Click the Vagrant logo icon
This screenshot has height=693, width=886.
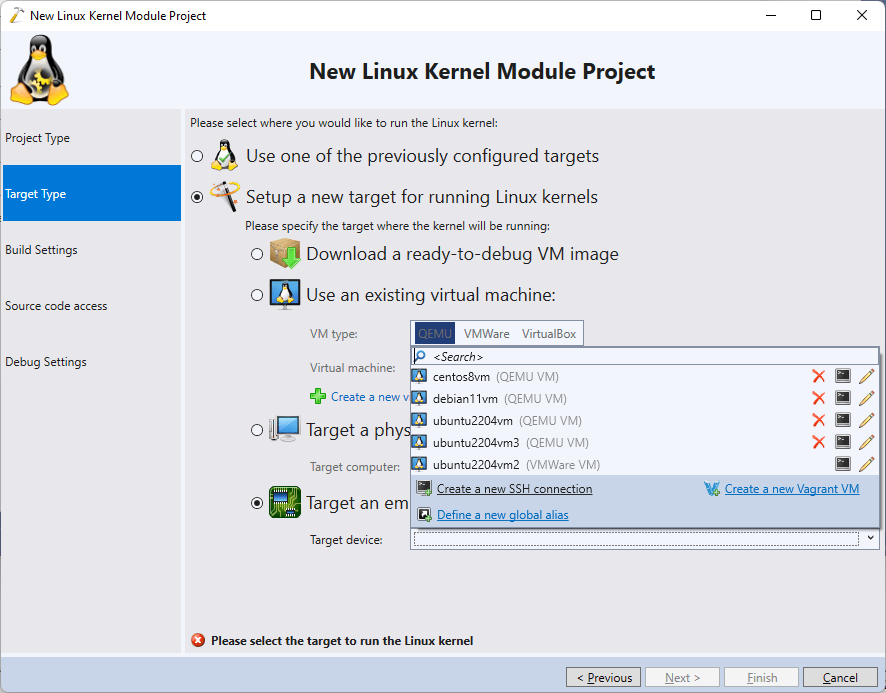click(x=712, y=488)
